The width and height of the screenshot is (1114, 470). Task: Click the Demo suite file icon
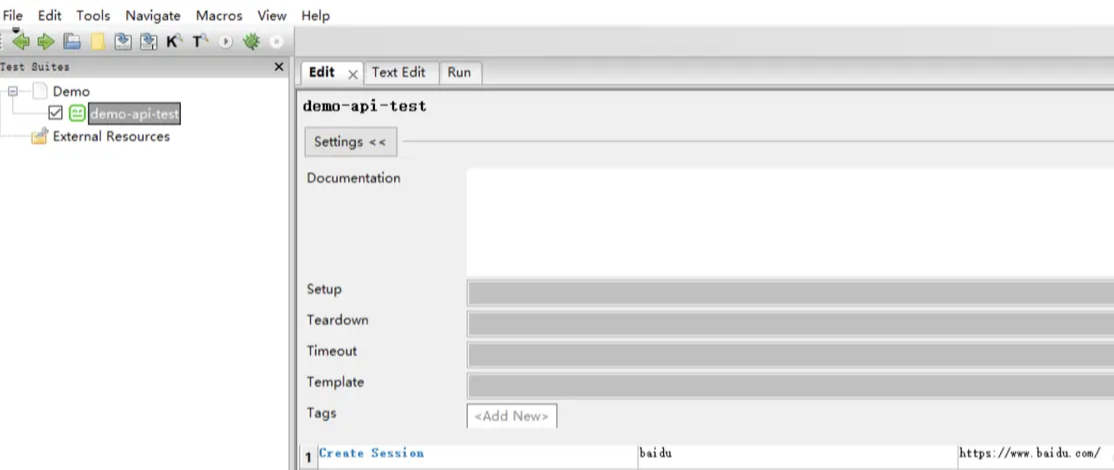40,92
